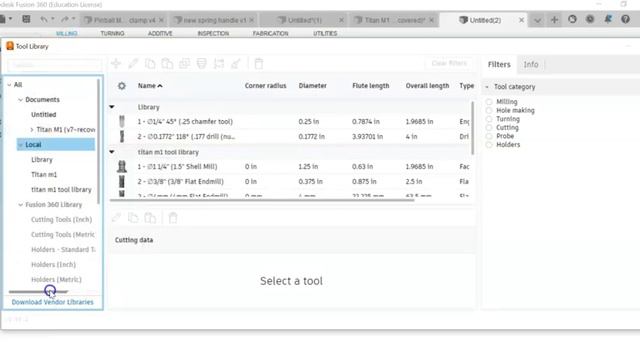Click the cutting data copy icon
Screen dimensions: 640x360
tap(133, 218)
